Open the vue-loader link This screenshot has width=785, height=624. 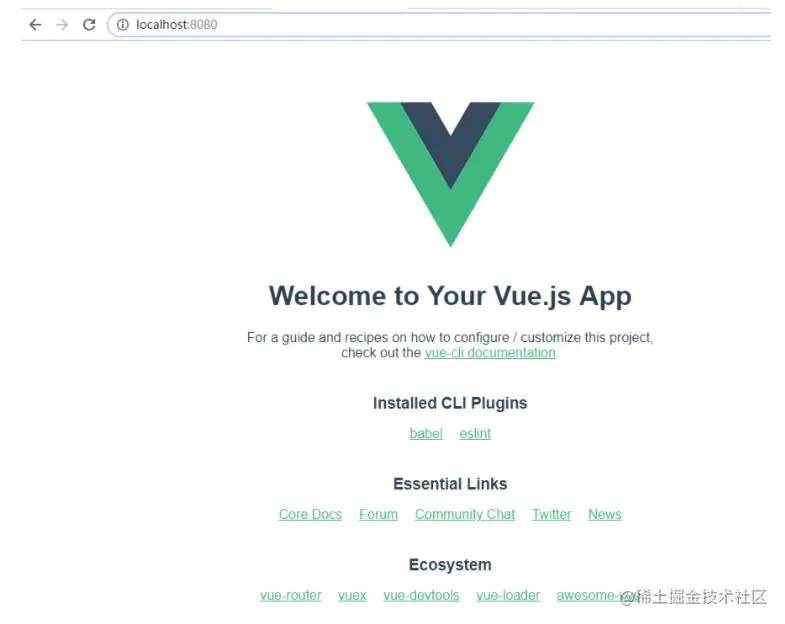[508, 595]
